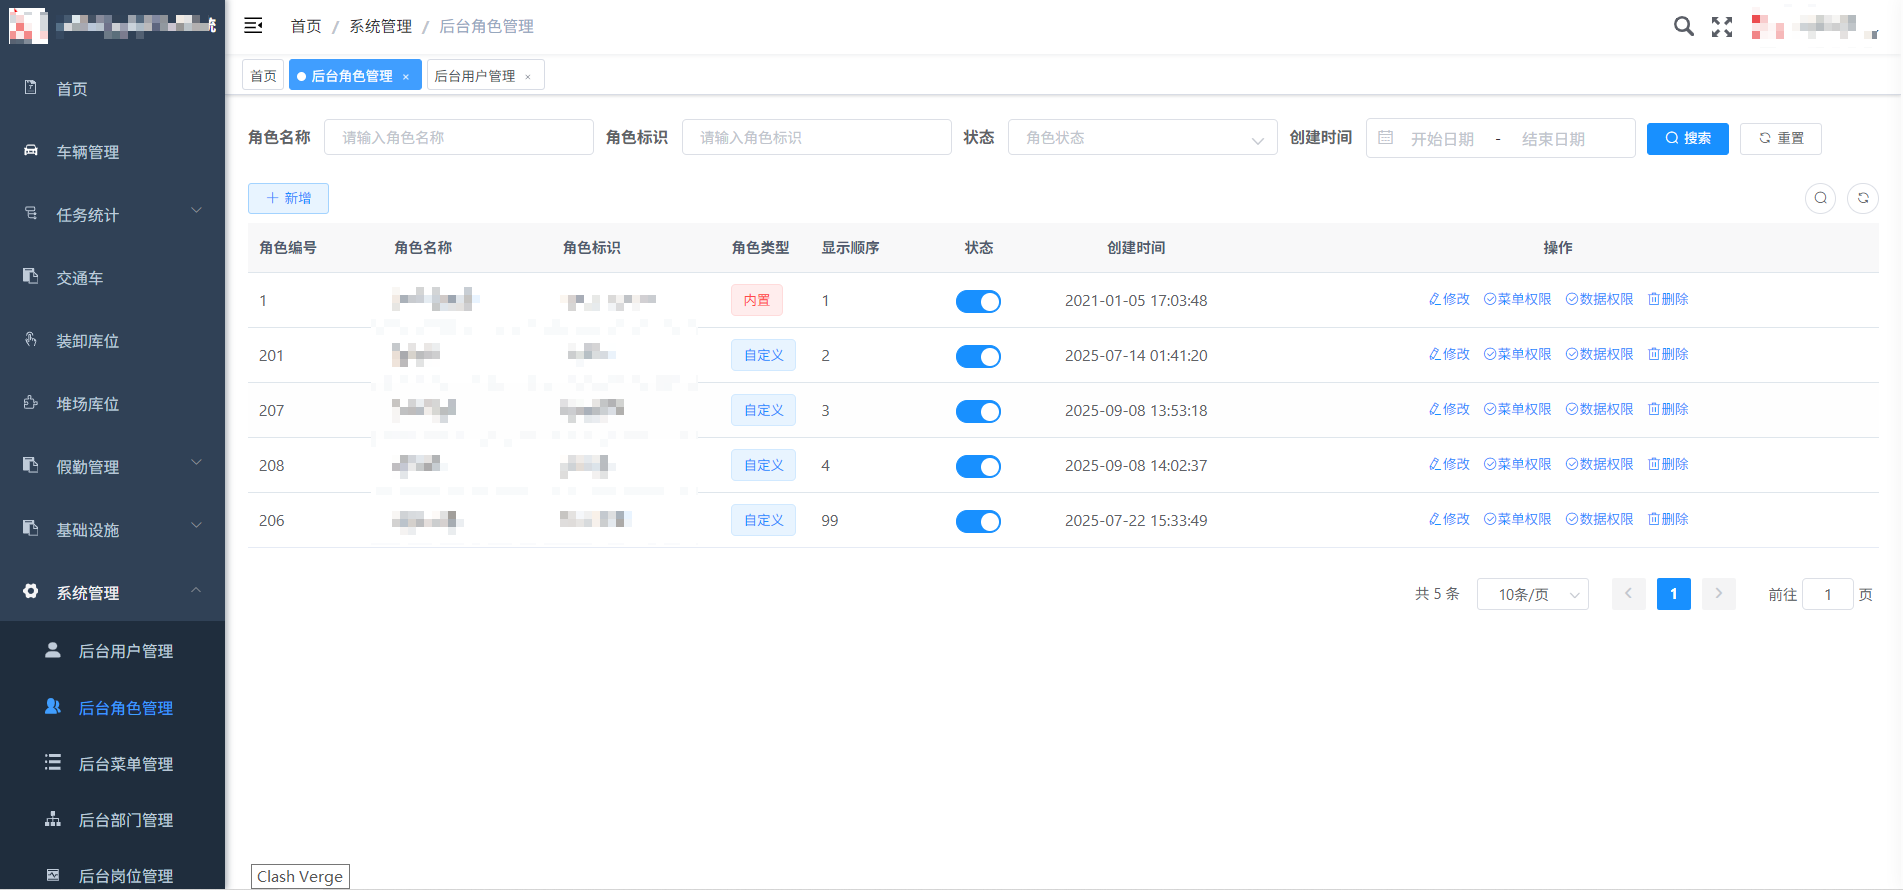The width and height of the screenshot is (1903, 890).
Task: Toggle fullscreen mode icon in header
Action: click(1722, 27)
